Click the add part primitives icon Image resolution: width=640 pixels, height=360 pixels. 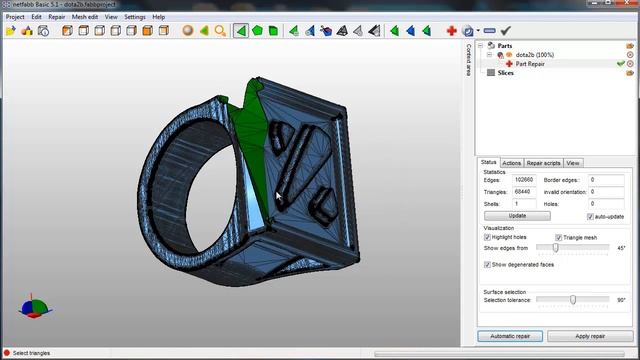click(x=27, y=31)
